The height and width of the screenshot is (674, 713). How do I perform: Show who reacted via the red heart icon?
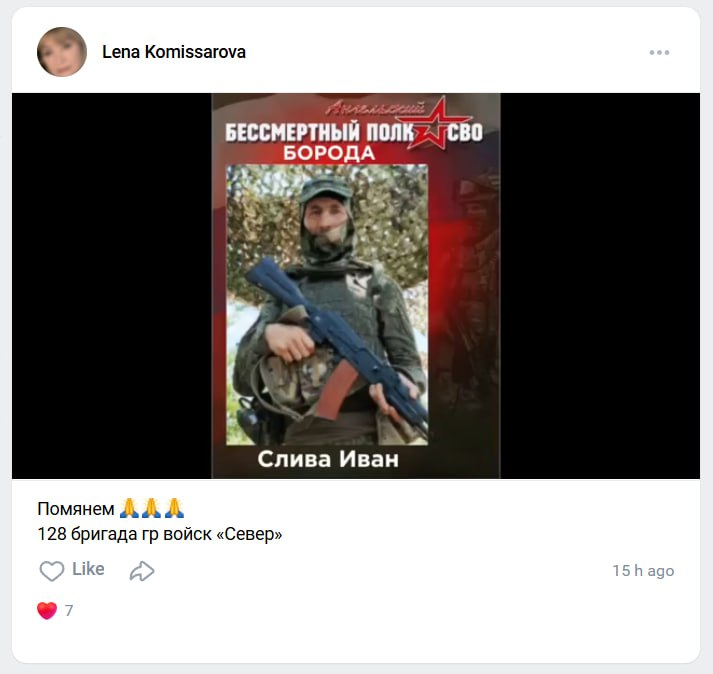pos(47,610)
